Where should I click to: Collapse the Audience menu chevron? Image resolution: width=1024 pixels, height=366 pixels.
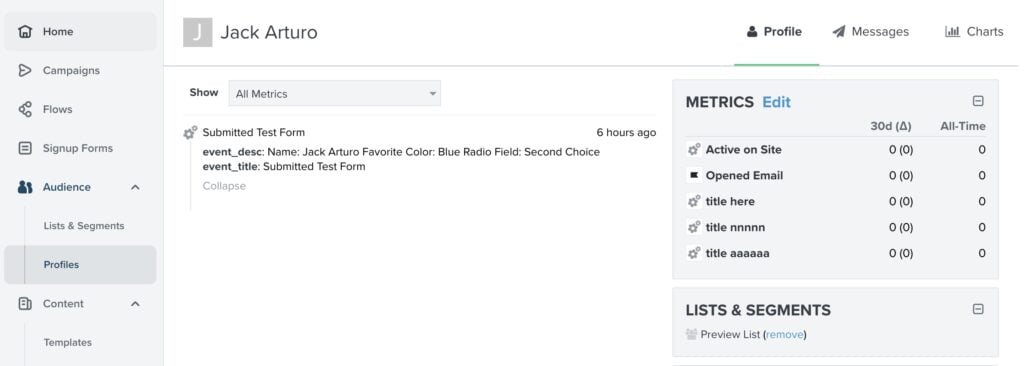(x=135, y=188)
